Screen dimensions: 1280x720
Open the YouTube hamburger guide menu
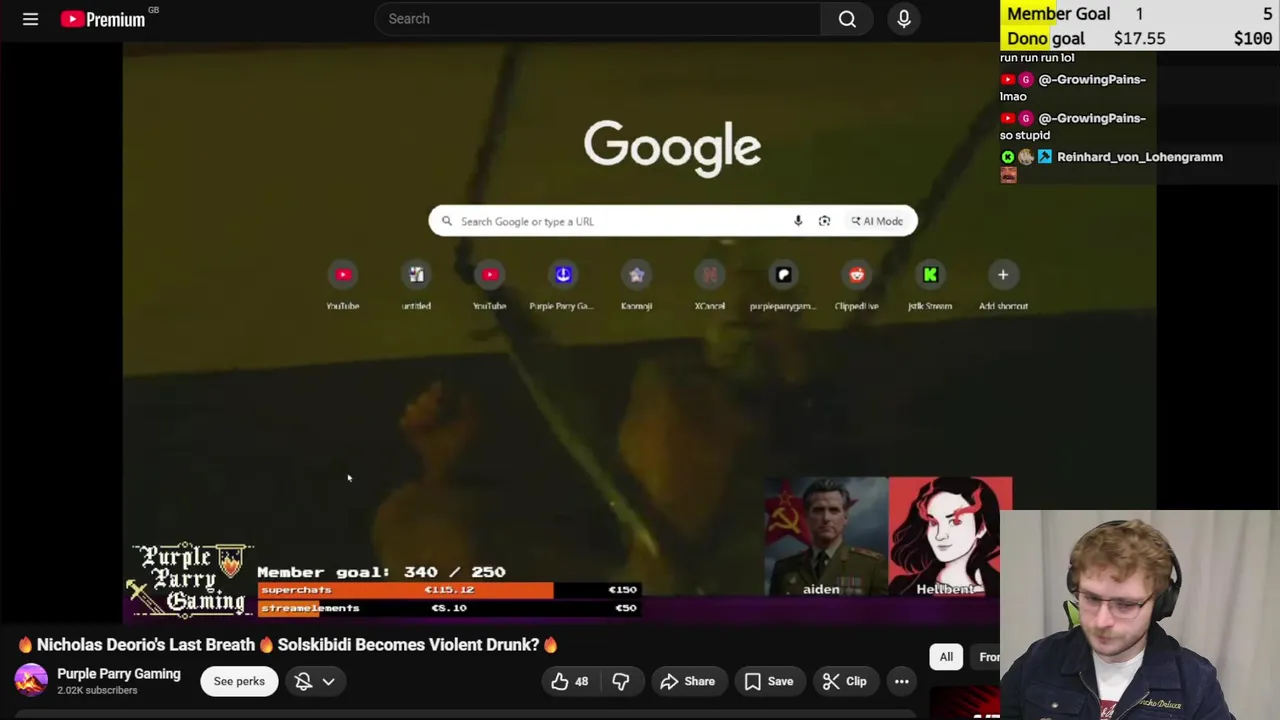[30, 19]
